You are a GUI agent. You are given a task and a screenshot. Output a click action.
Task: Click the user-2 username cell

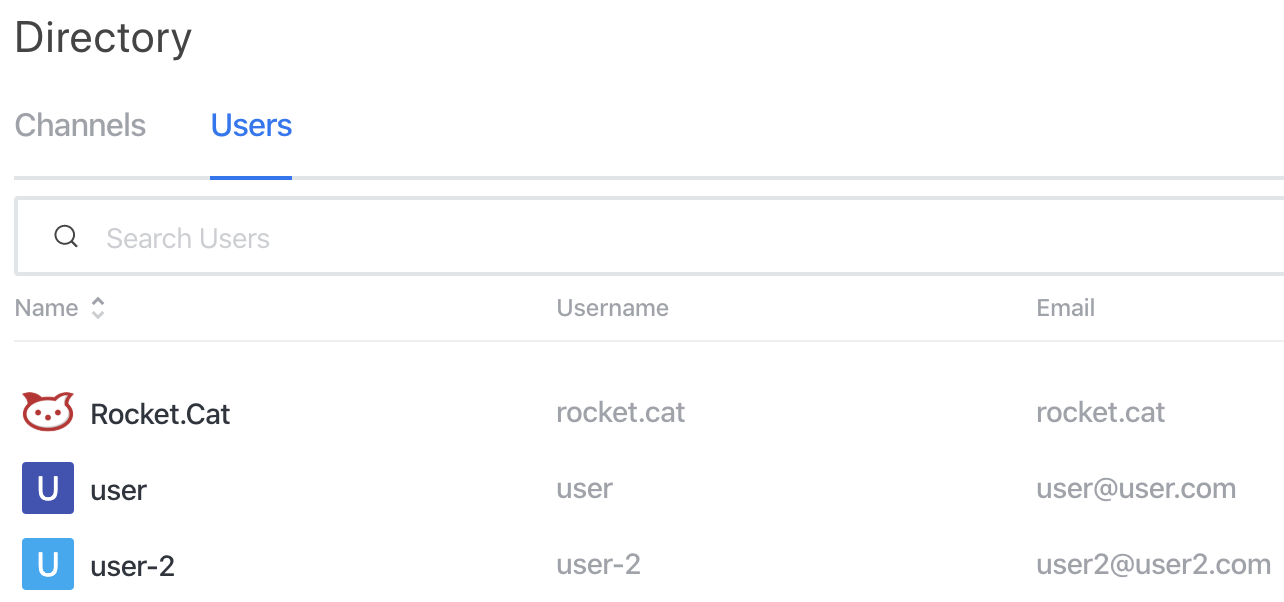tap(599, 565)
